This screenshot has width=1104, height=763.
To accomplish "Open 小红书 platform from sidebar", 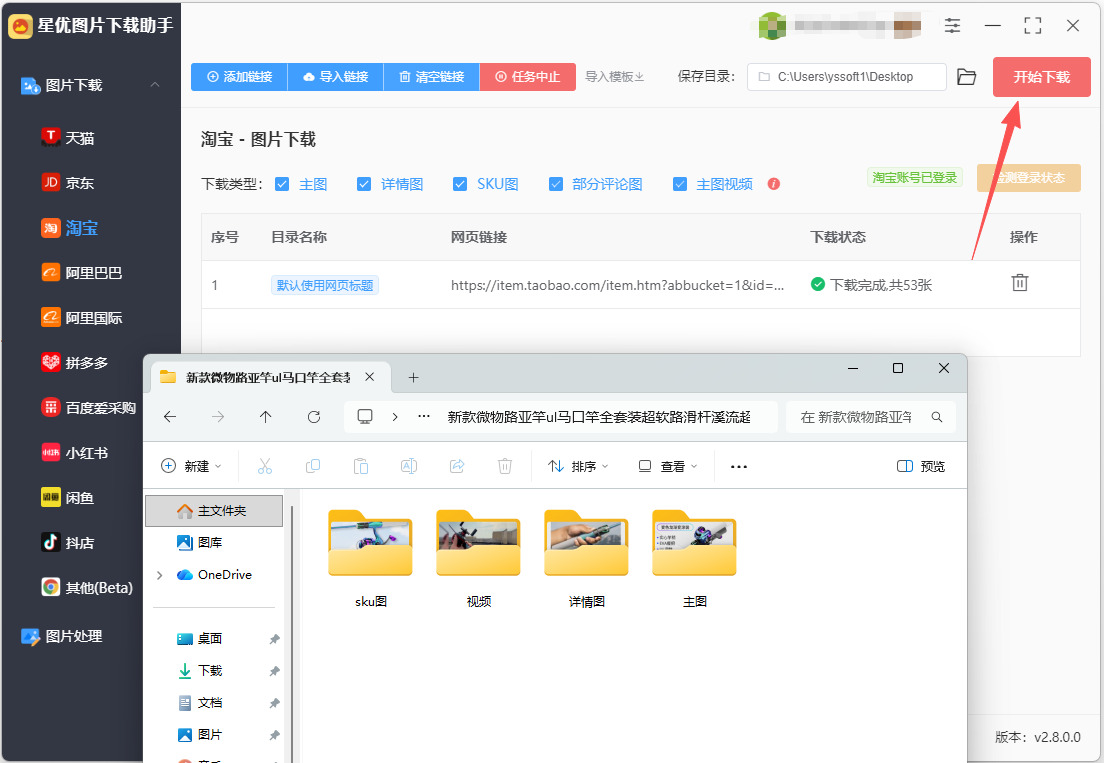I will click(75, 453).
